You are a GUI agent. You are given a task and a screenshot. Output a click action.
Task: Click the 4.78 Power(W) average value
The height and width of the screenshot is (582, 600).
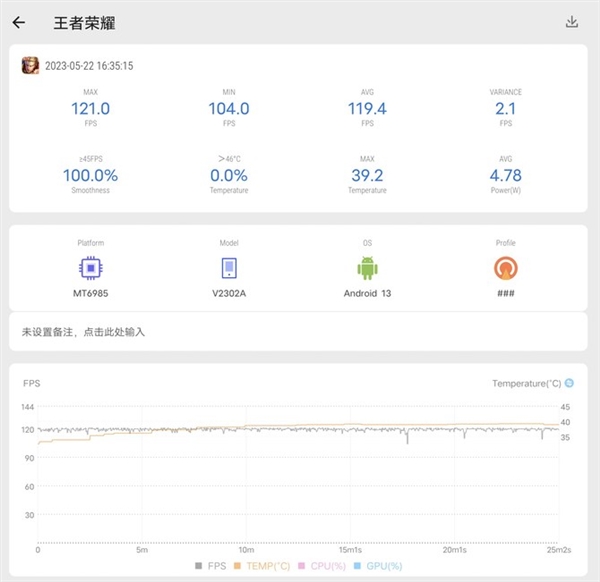point(506,175)
